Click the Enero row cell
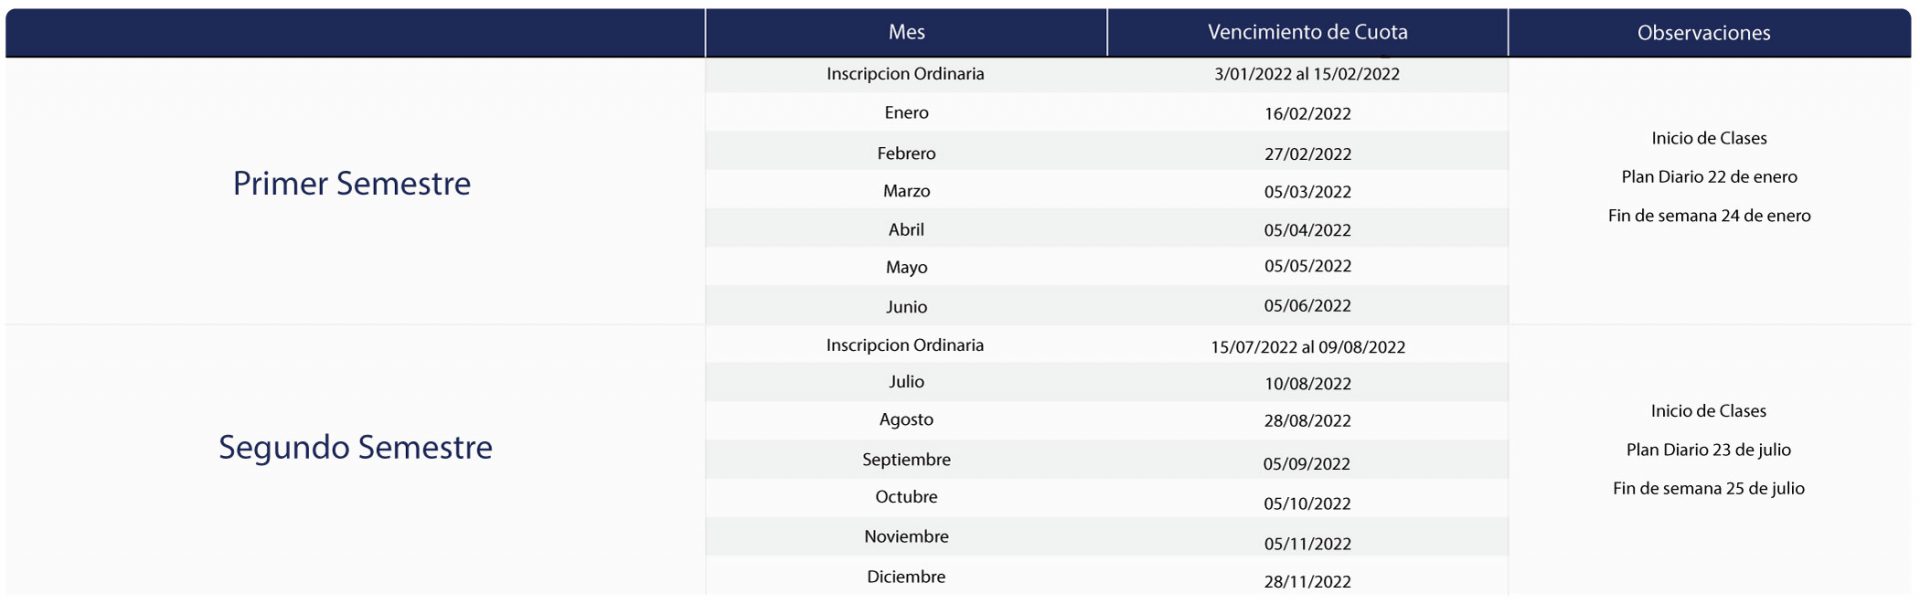The width and height of the screenshot is (1920, 604). [x=906, y=113]
